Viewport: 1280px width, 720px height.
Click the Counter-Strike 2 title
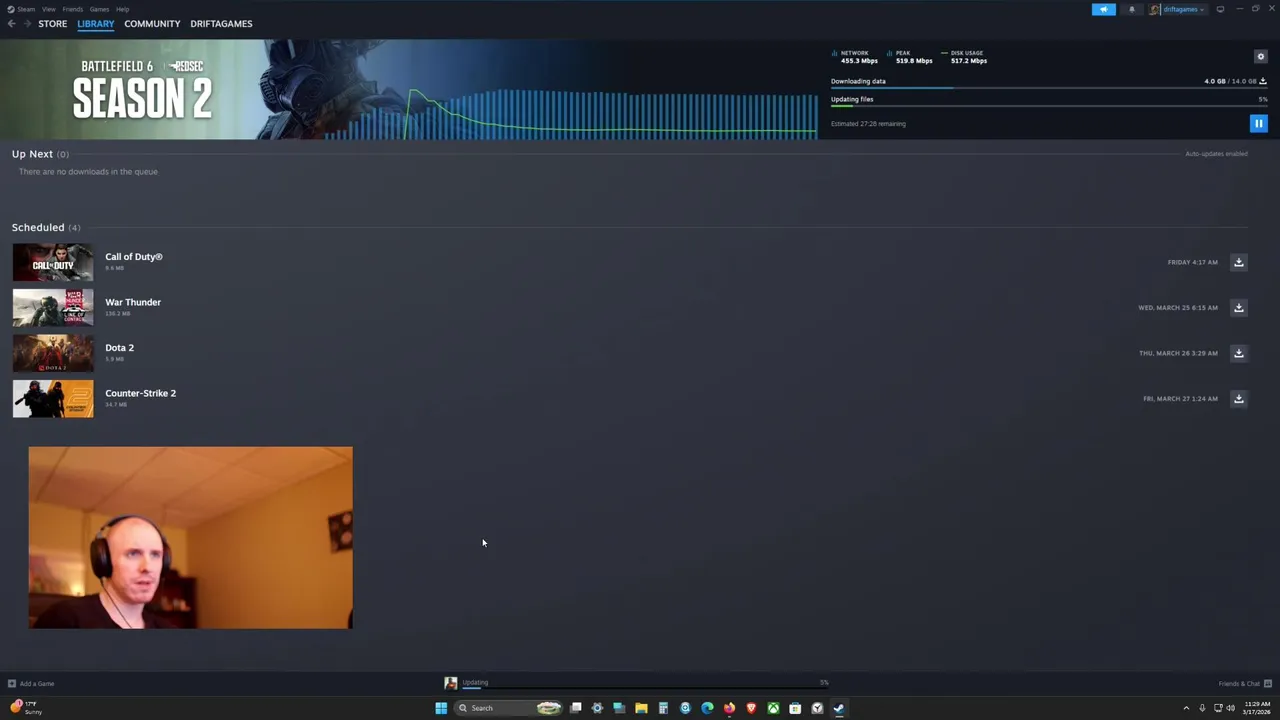(140, 393)
